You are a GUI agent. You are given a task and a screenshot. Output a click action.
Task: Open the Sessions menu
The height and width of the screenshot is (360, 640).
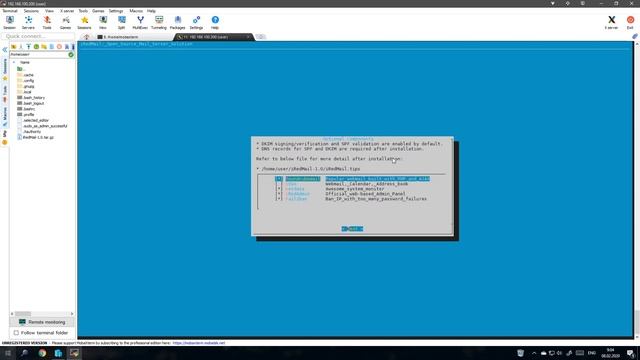coord(31,11)
